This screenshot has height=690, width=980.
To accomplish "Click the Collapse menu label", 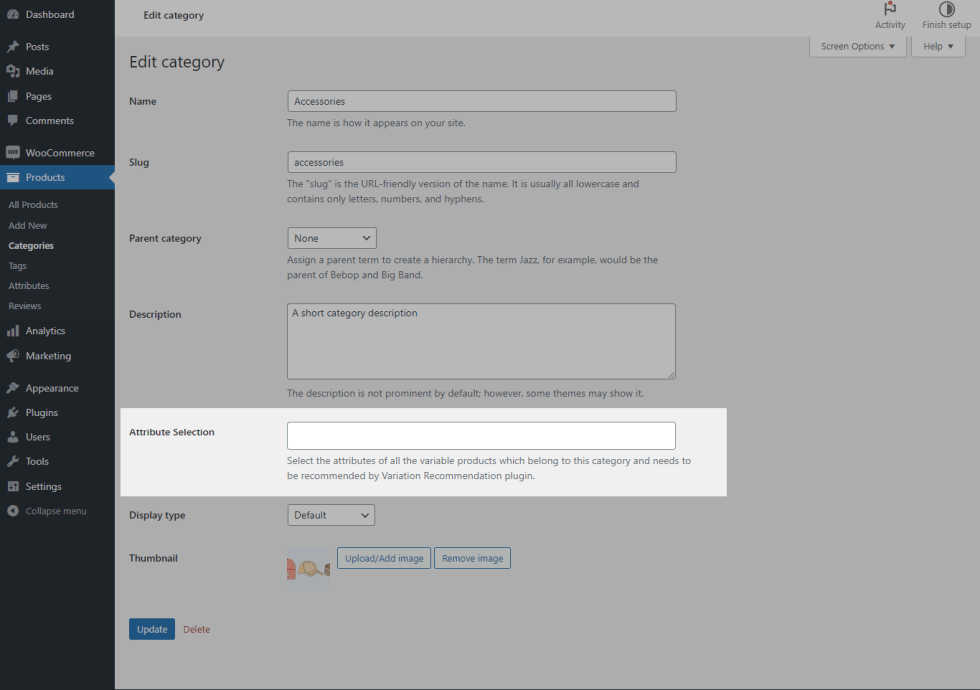I will (56, 511).
